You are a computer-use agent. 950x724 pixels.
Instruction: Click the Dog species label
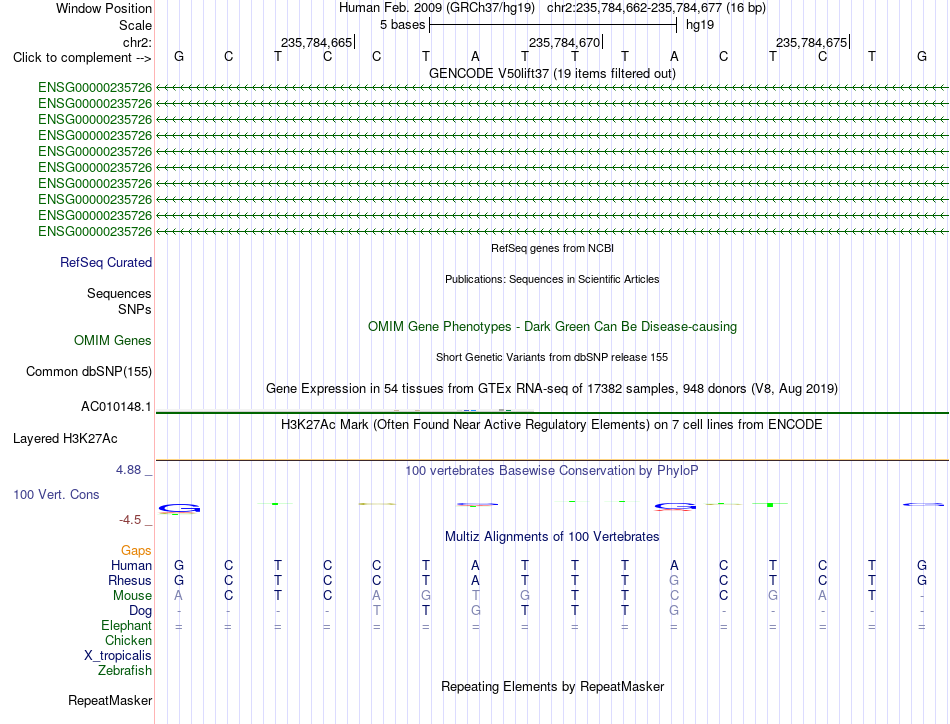pos(140,610)
